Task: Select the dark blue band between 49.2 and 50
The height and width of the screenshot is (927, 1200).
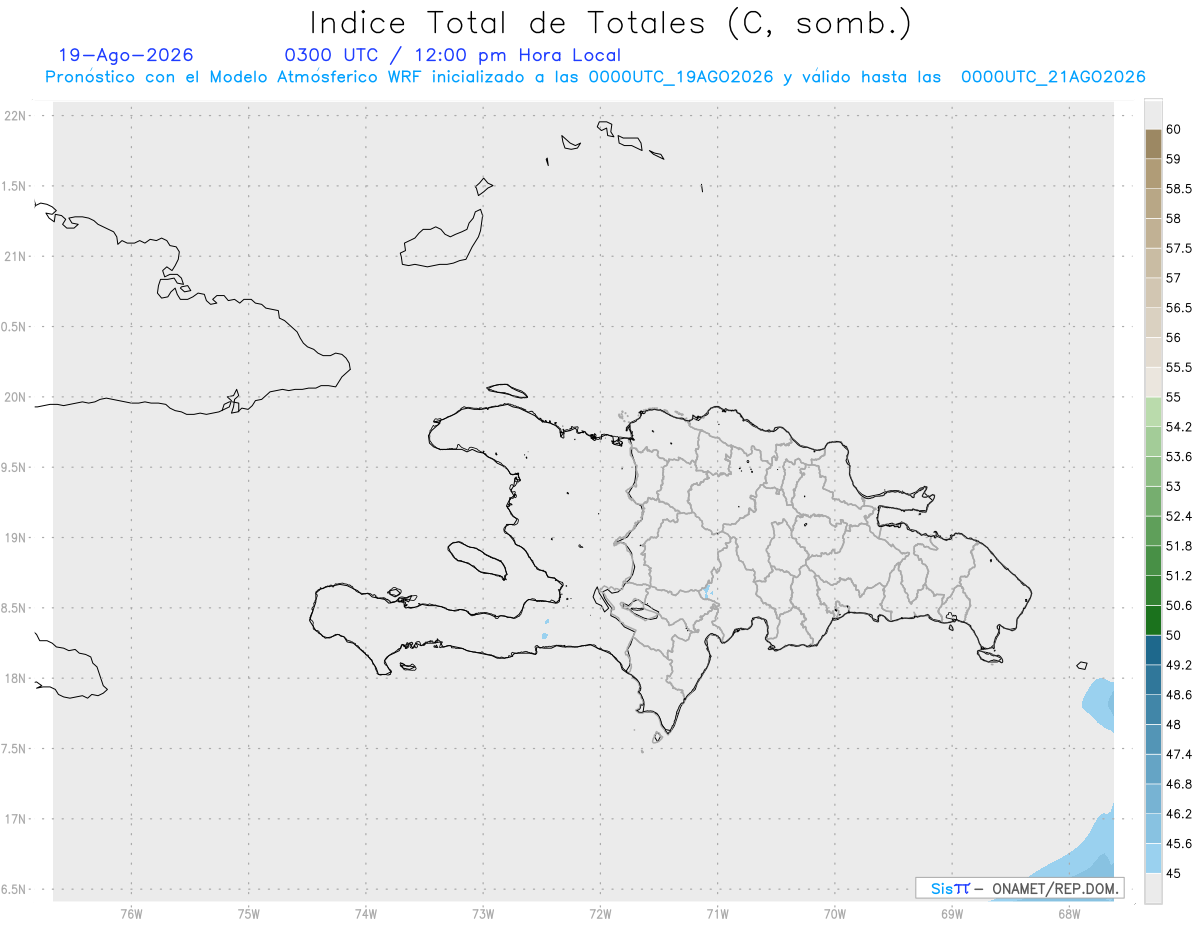Action: click(1153, 650)
